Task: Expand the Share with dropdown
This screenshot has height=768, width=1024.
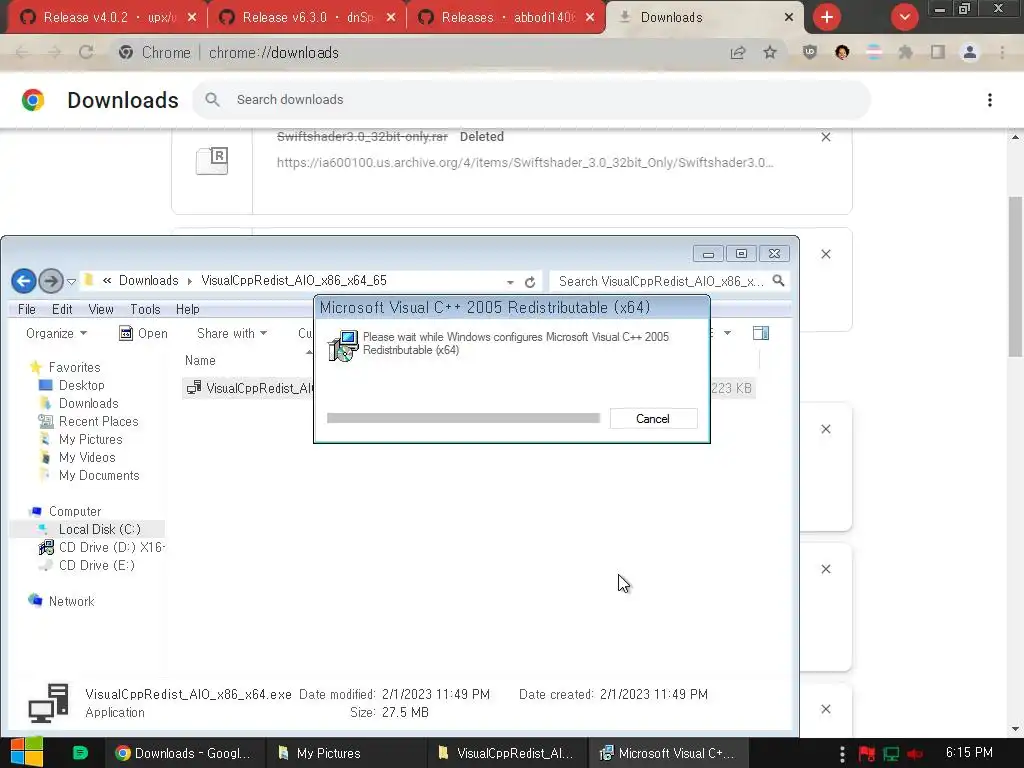Action: coord(232,333)
